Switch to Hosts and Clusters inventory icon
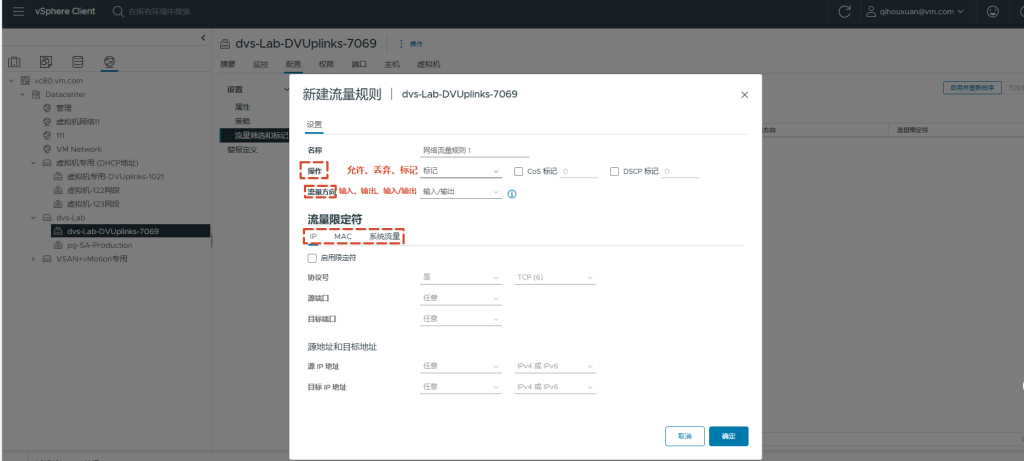Viewport: 1024px width, 461px height. tap(14, 62)
